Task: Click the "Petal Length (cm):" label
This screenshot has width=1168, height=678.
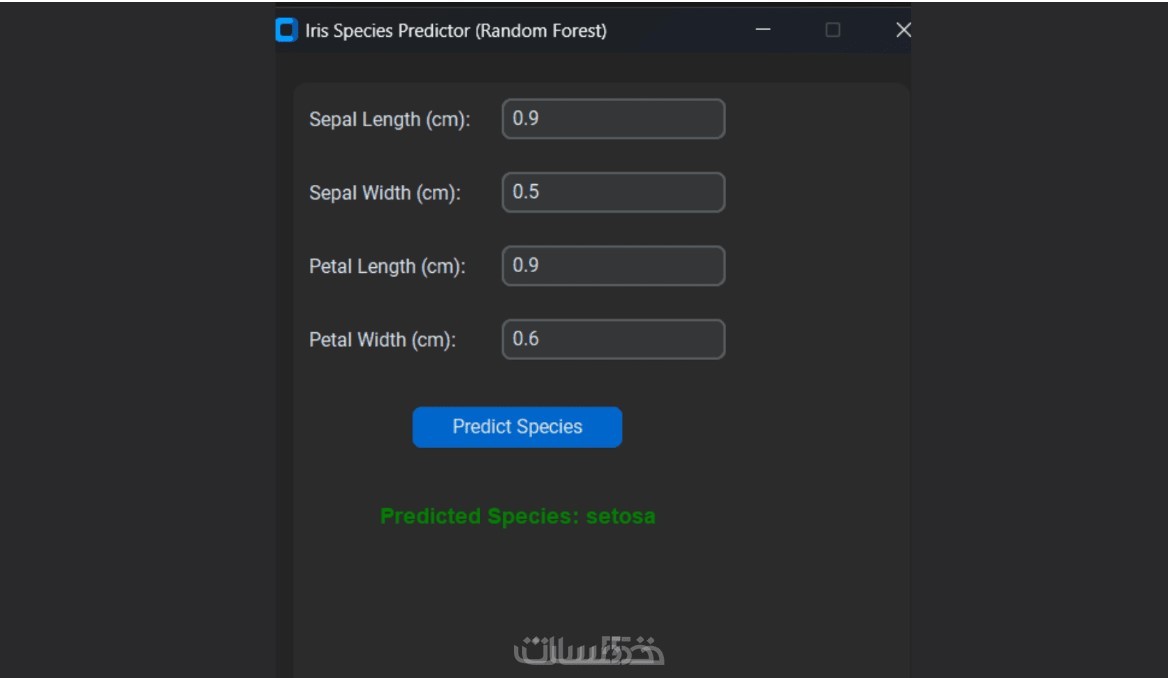Action: (x=387, y=267)
